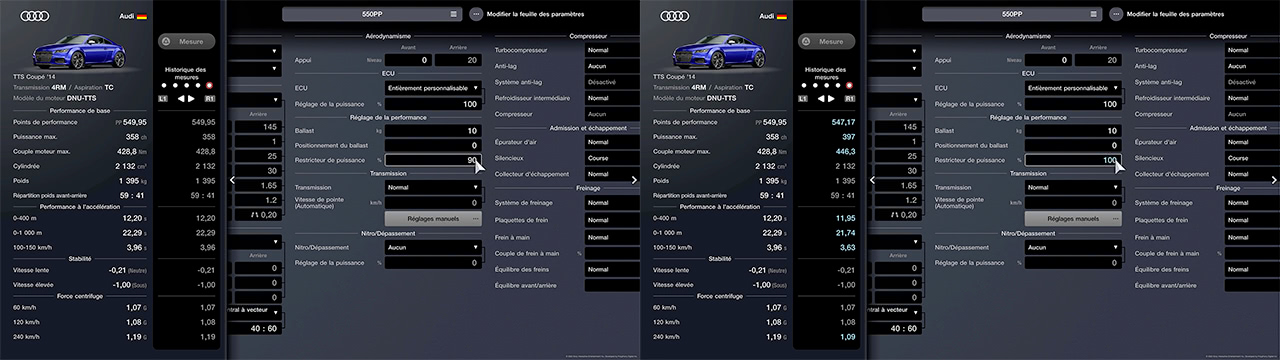Click 'Réglages manuels' button on left screen
The height and width of the screenshot is (360, 1280).
tap(433, 218)
